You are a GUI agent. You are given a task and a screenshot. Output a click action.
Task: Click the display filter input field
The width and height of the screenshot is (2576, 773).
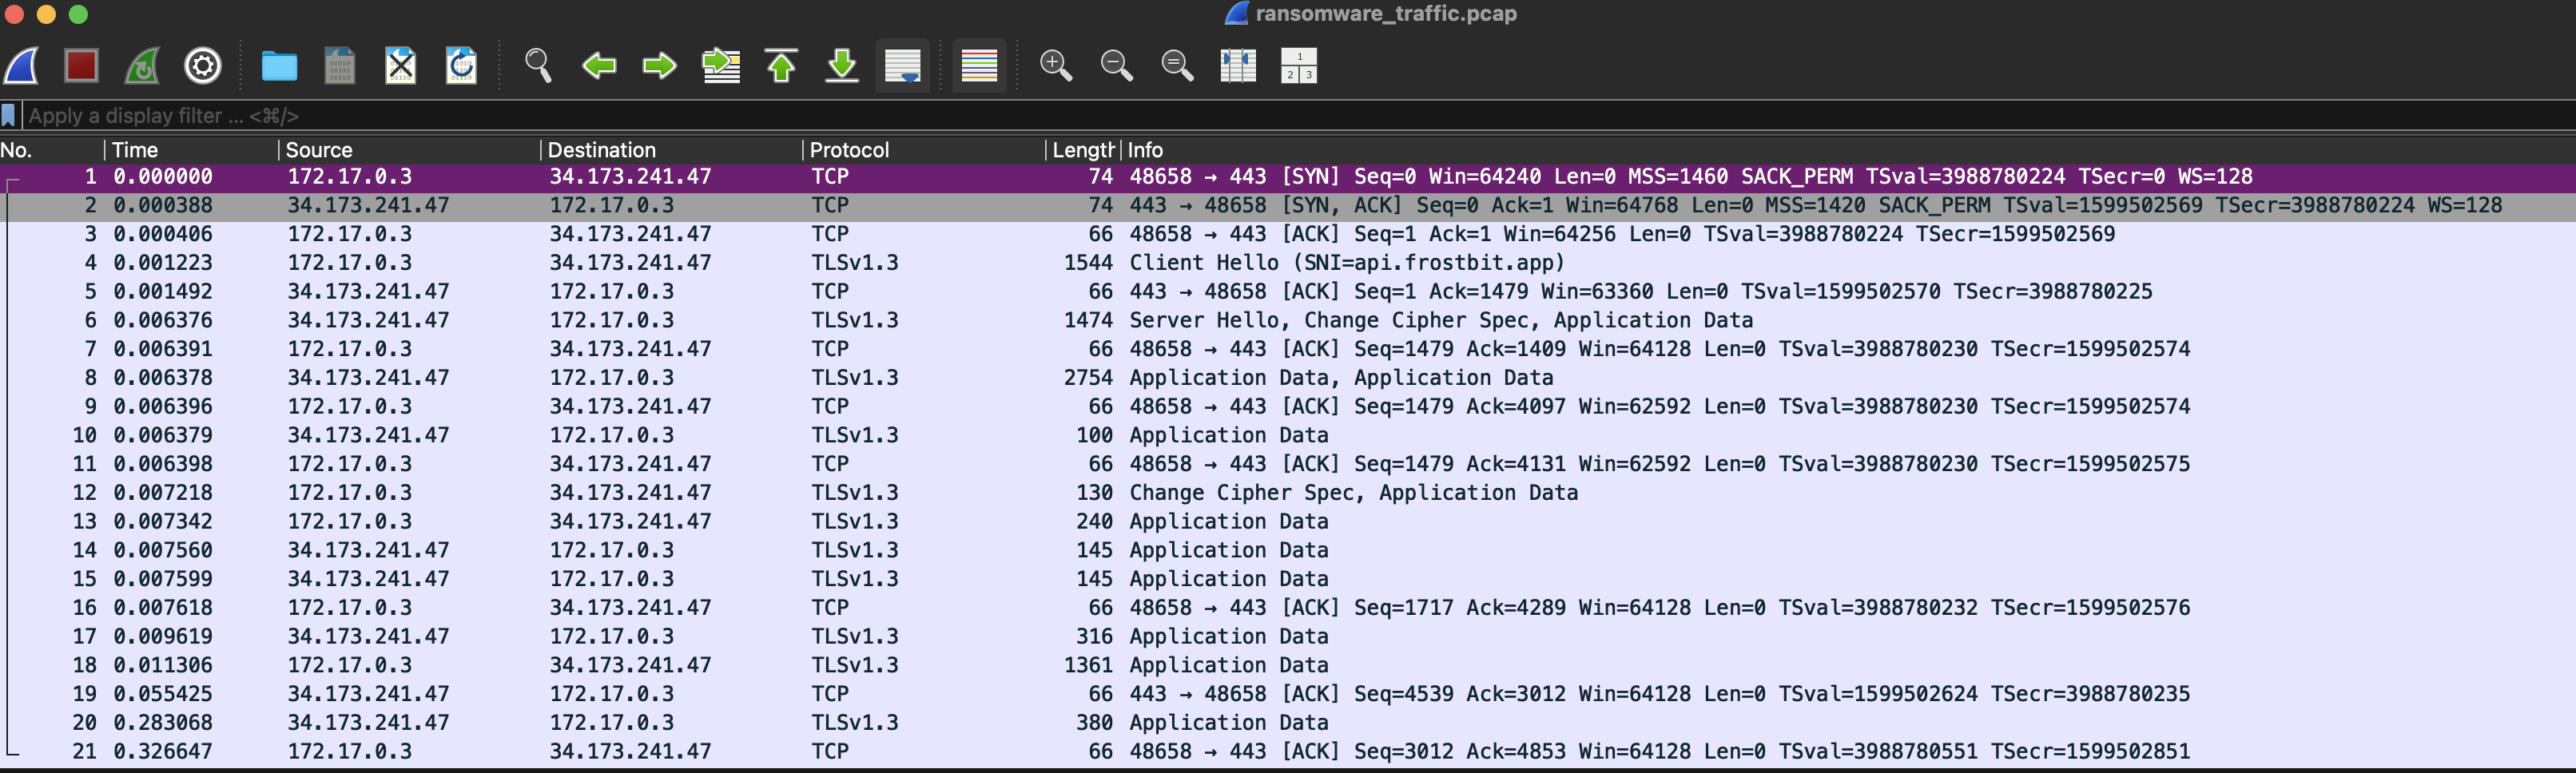pyautogui.click(x=1298, y=116)
